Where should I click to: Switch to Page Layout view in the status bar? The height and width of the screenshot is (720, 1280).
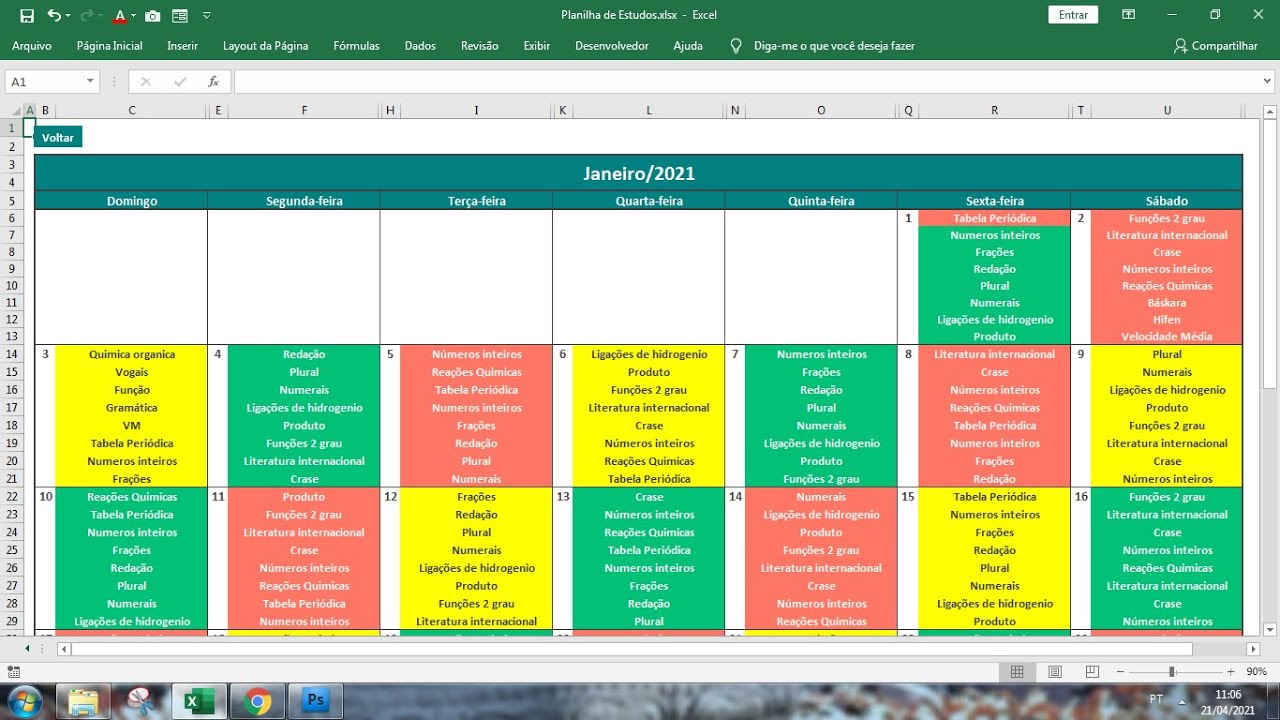click(1054, 671)
